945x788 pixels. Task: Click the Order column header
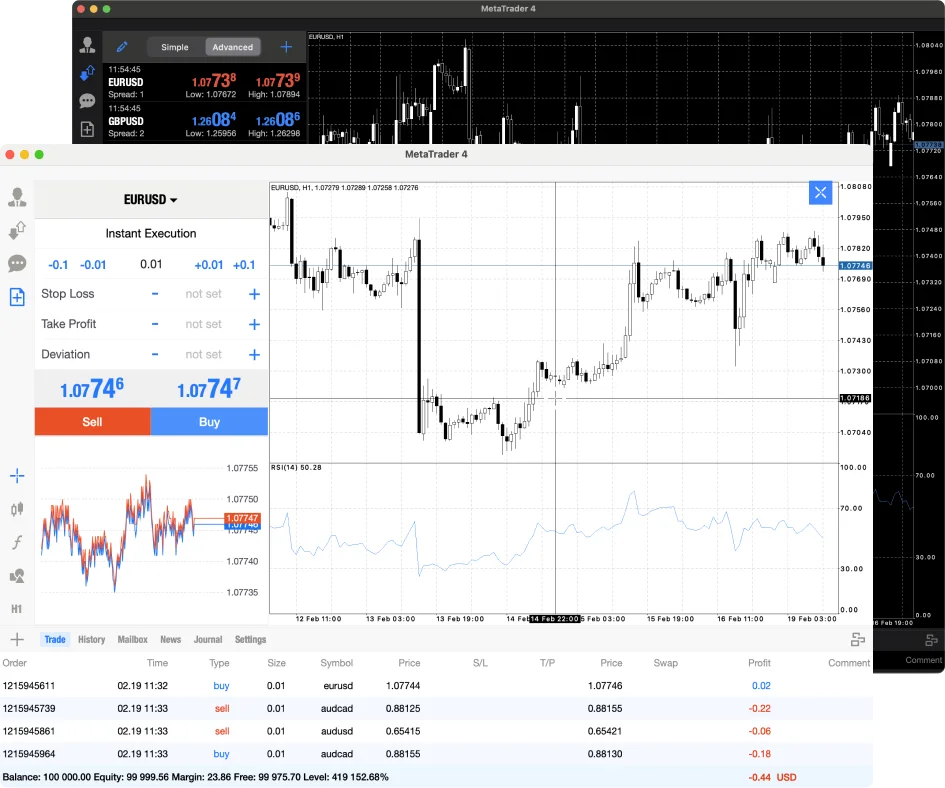(14, 663)
